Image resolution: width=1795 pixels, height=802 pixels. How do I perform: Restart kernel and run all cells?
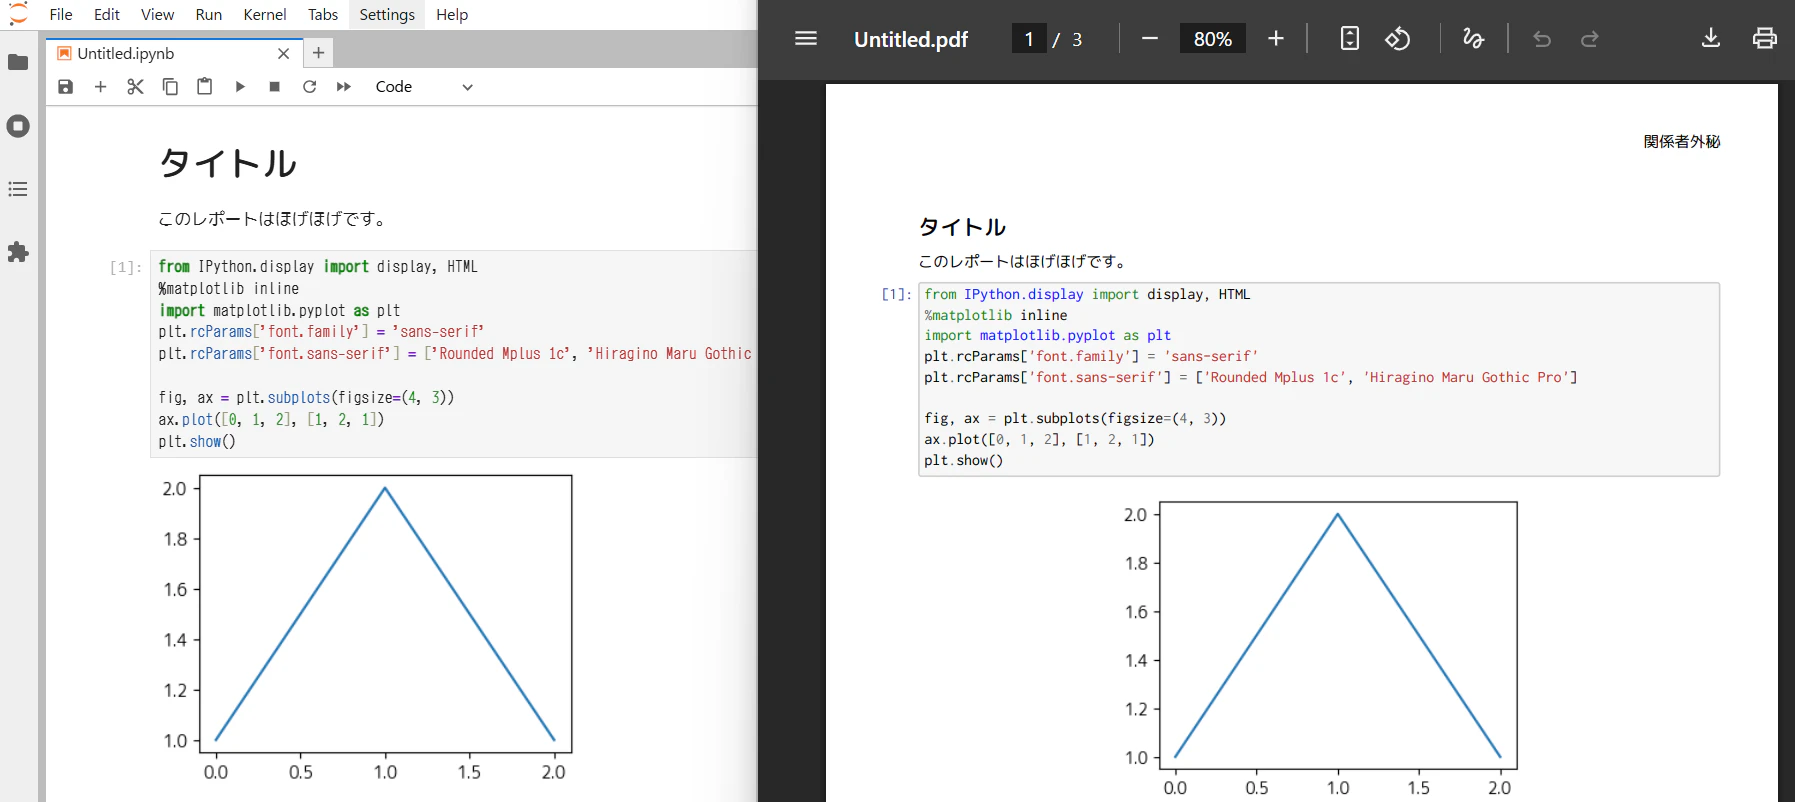pyautogui.click(x=344, y=87)
